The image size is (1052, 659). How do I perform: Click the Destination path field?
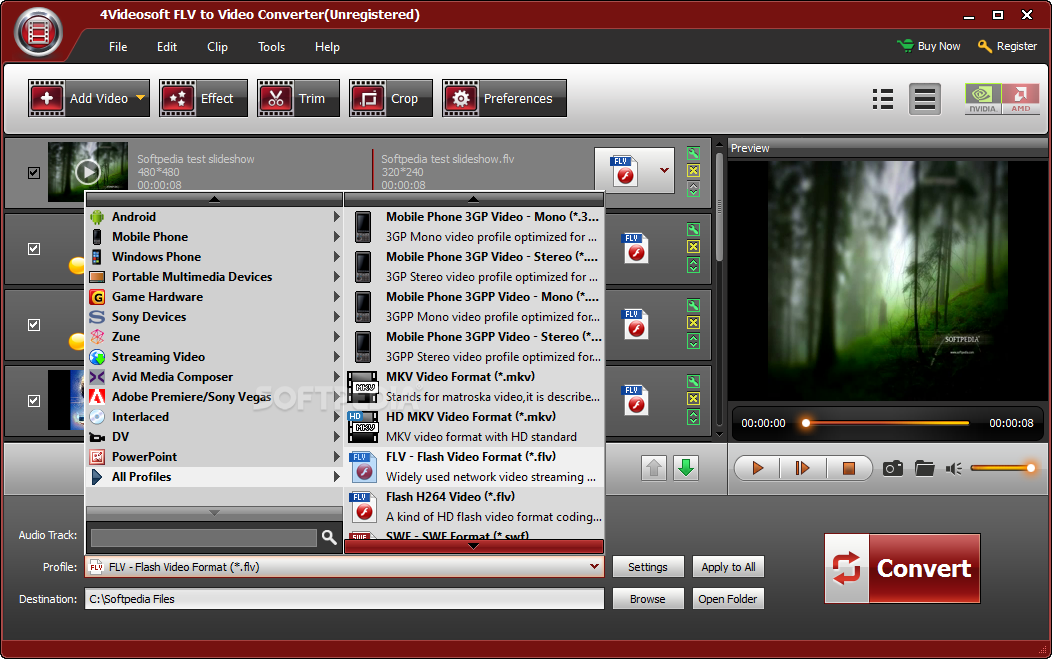(x=344, y=599)
